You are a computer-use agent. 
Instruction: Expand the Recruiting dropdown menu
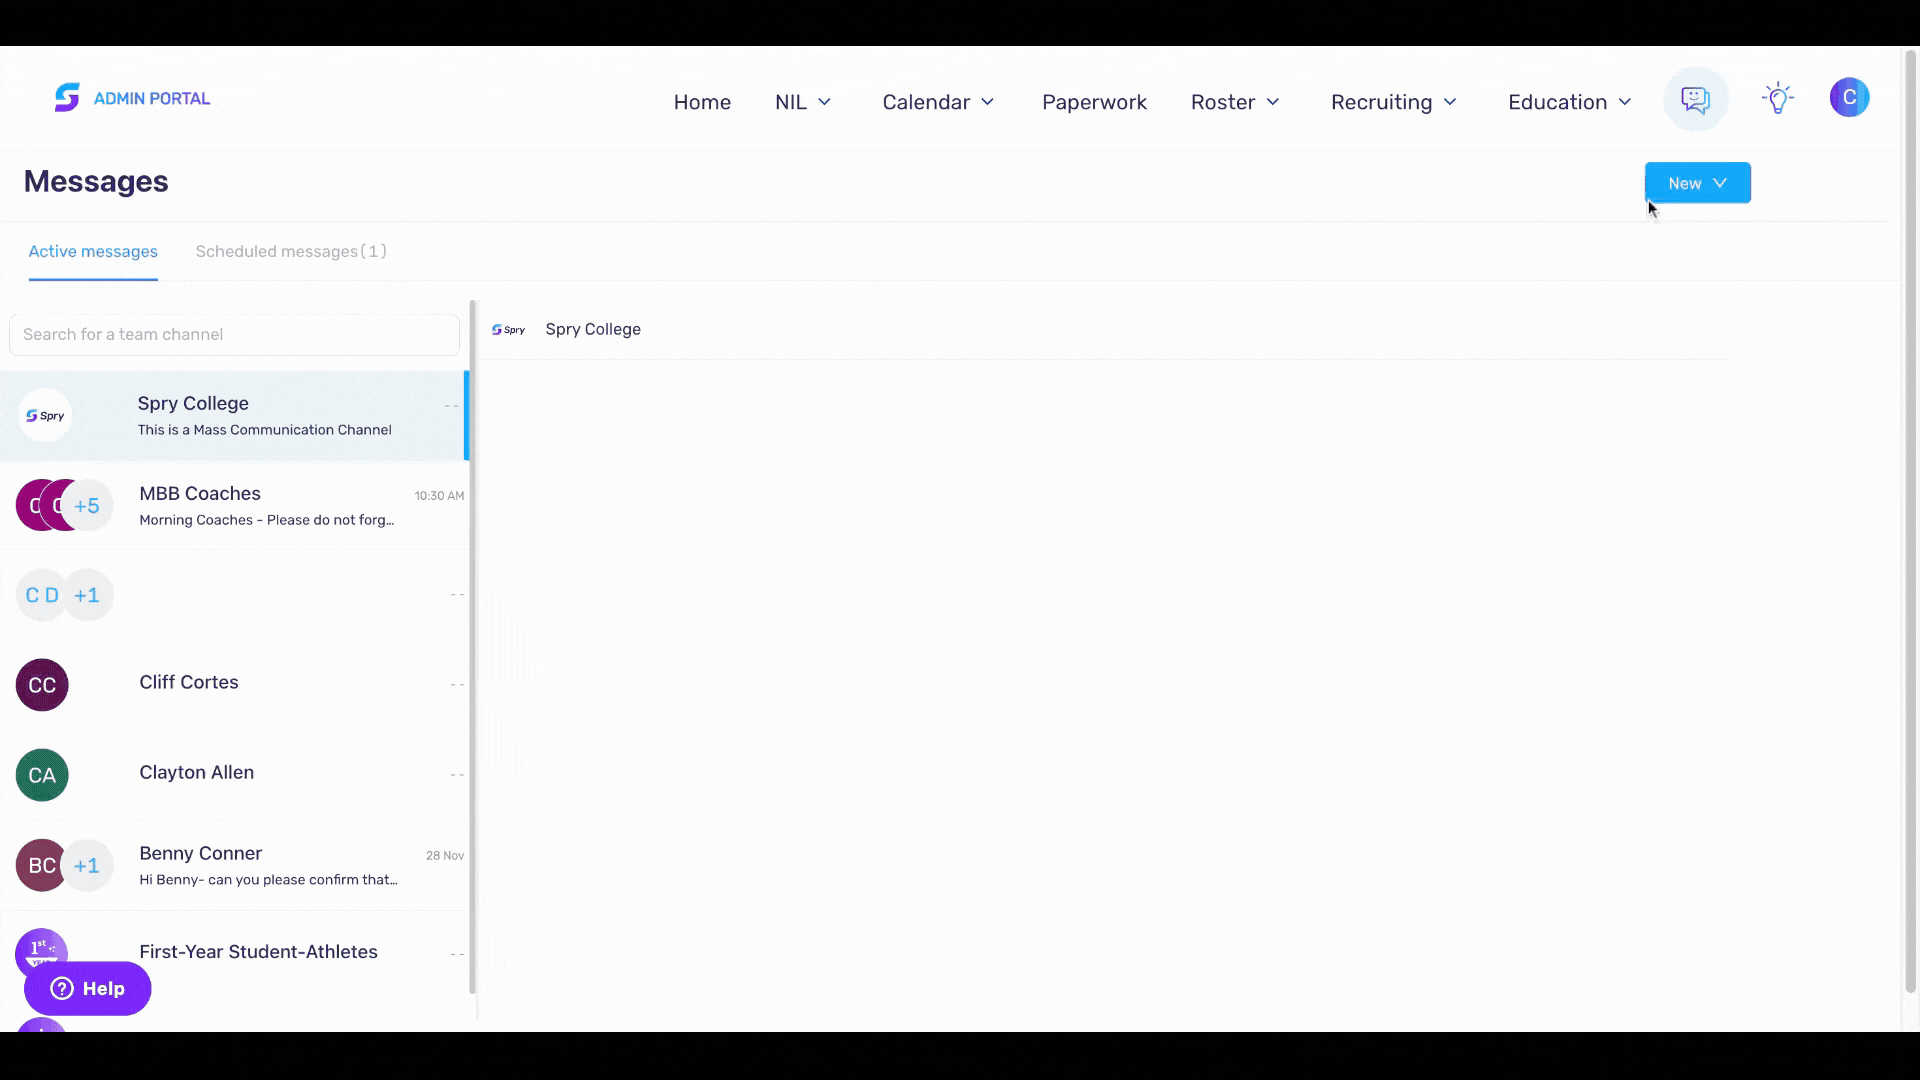[x=1394, y=102]
